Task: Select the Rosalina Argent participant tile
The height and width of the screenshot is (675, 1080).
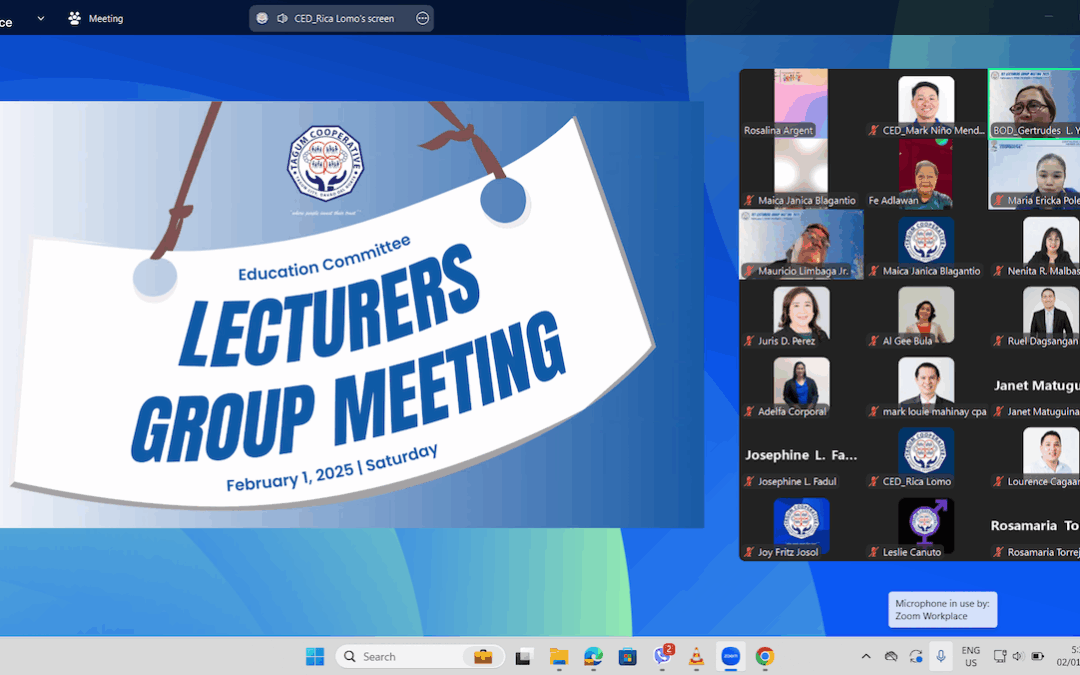Action: coord(801,103)
